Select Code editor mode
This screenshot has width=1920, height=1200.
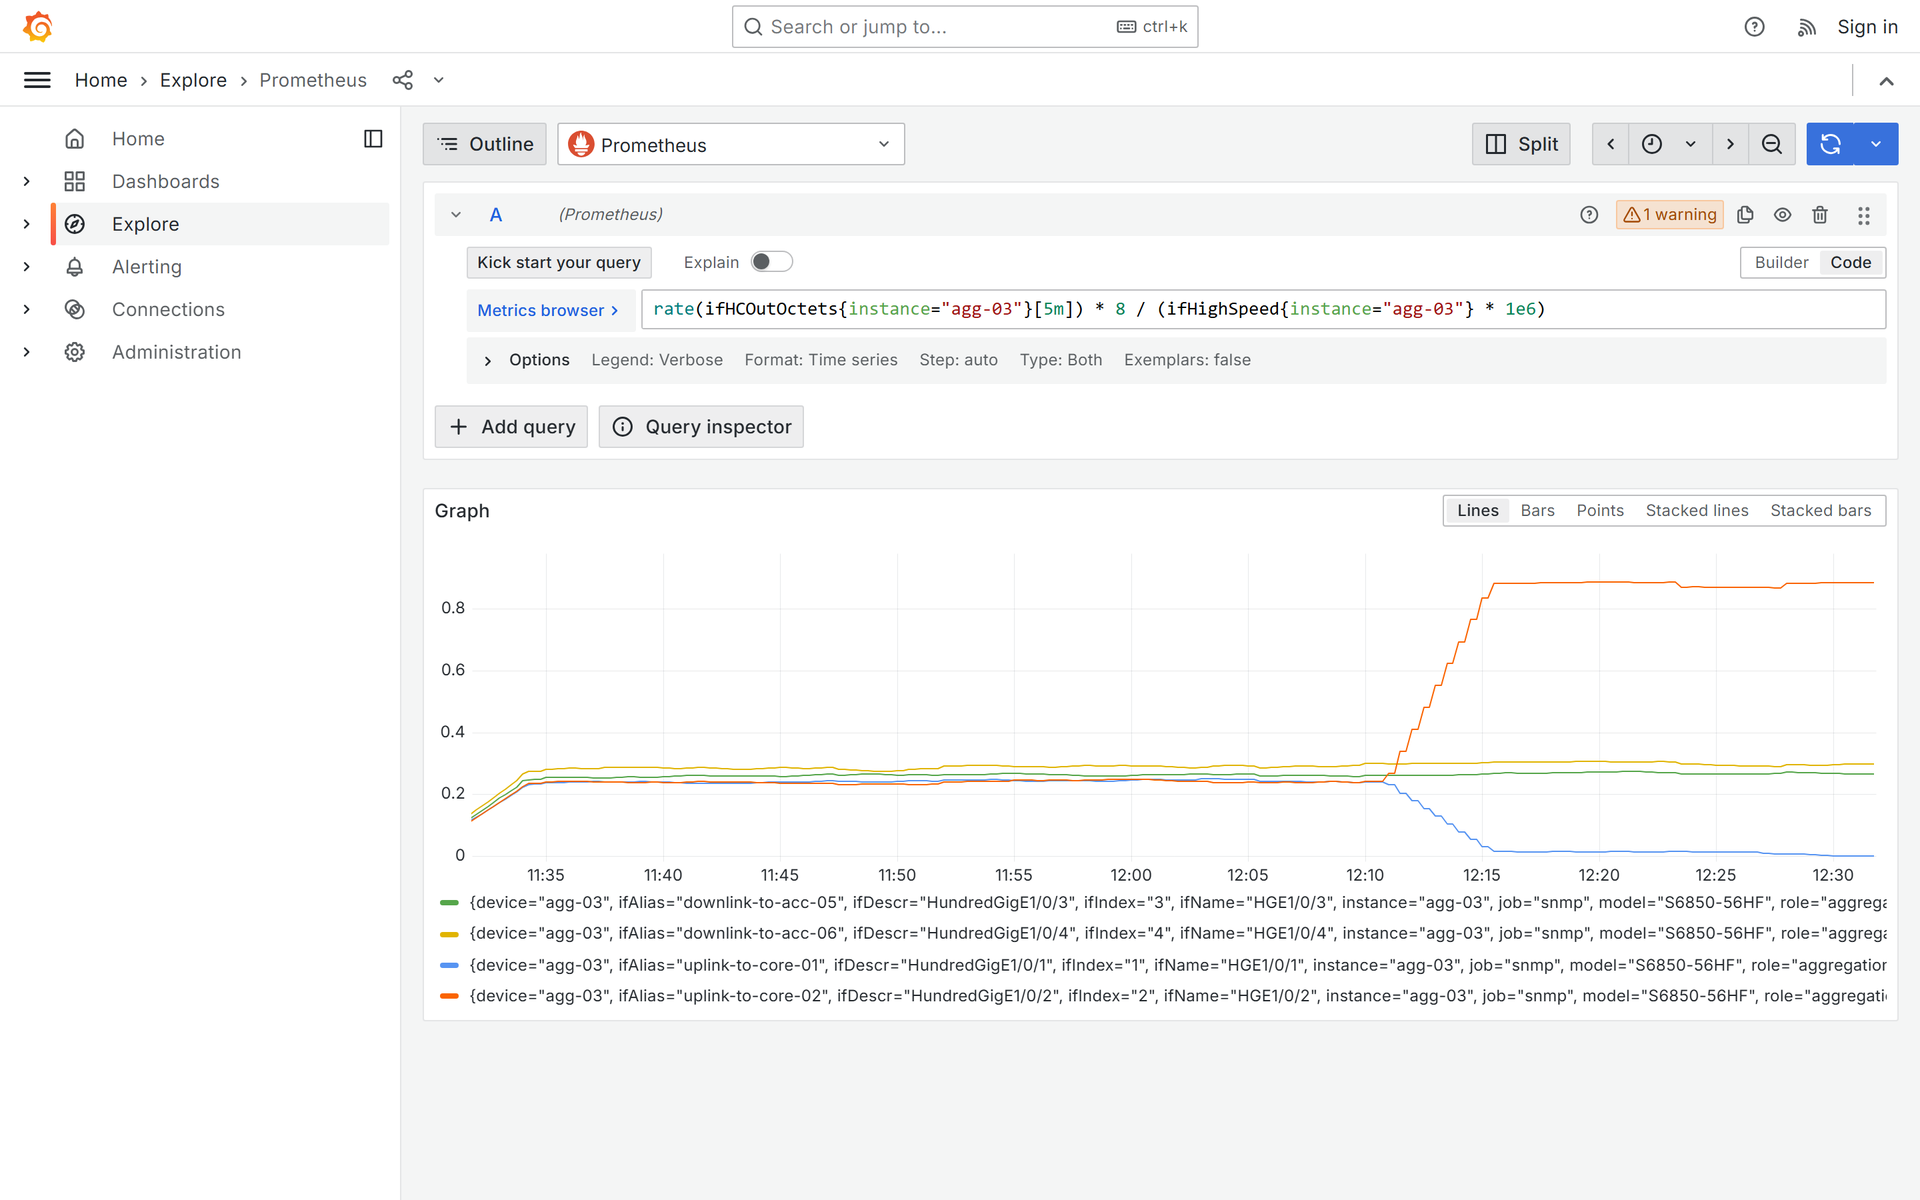pyautogui.click(x=1850, y=262)
